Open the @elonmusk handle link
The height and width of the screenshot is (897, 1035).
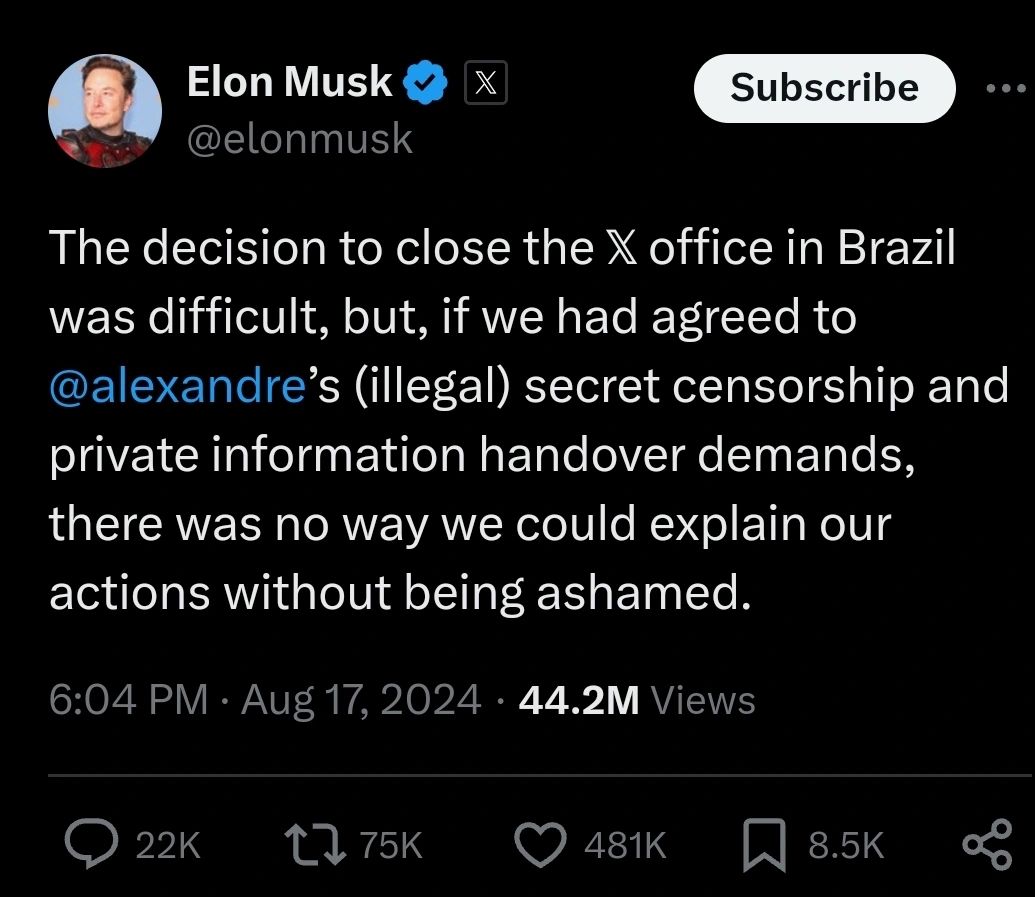click(x=300, y=138)
